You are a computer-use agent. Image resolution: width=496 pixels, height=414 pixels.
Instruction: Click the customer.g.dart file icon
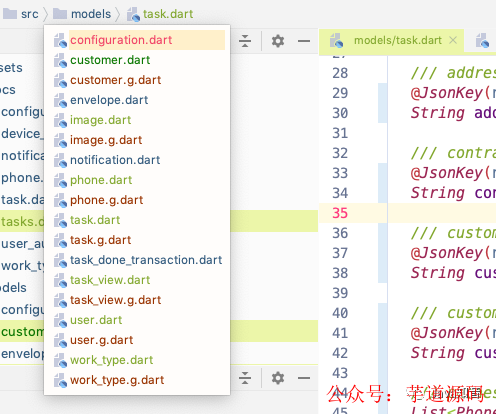[60, 80]
